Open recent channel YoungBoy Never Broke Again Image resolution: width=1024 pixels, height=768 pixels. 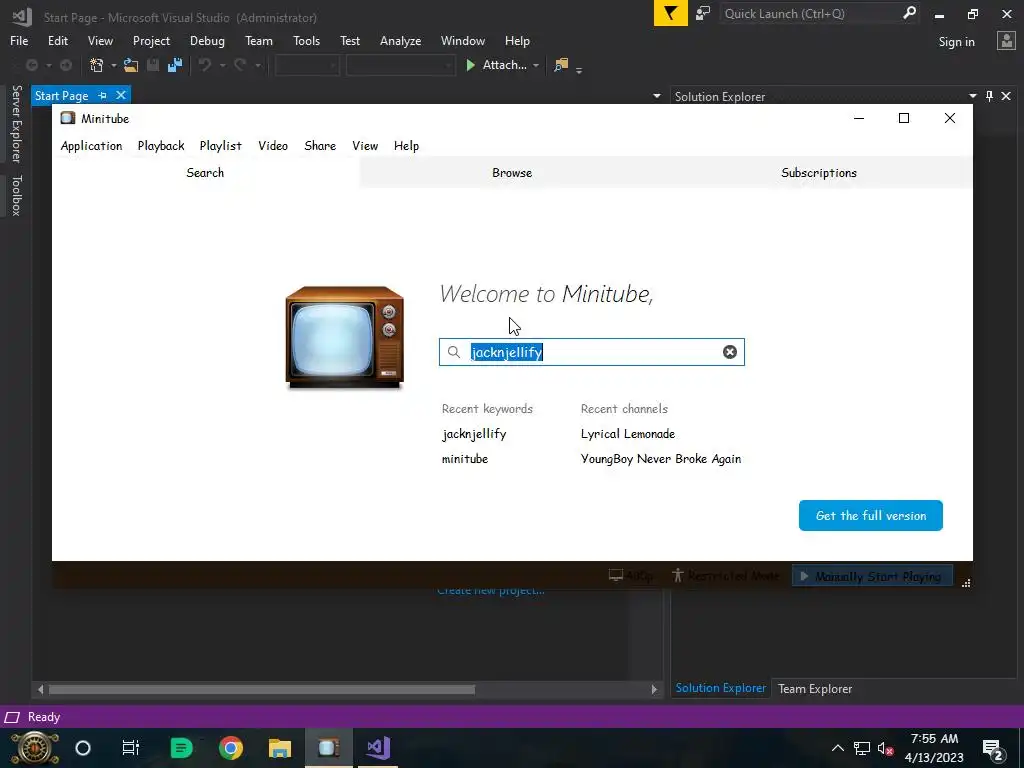tap(661, 458)
